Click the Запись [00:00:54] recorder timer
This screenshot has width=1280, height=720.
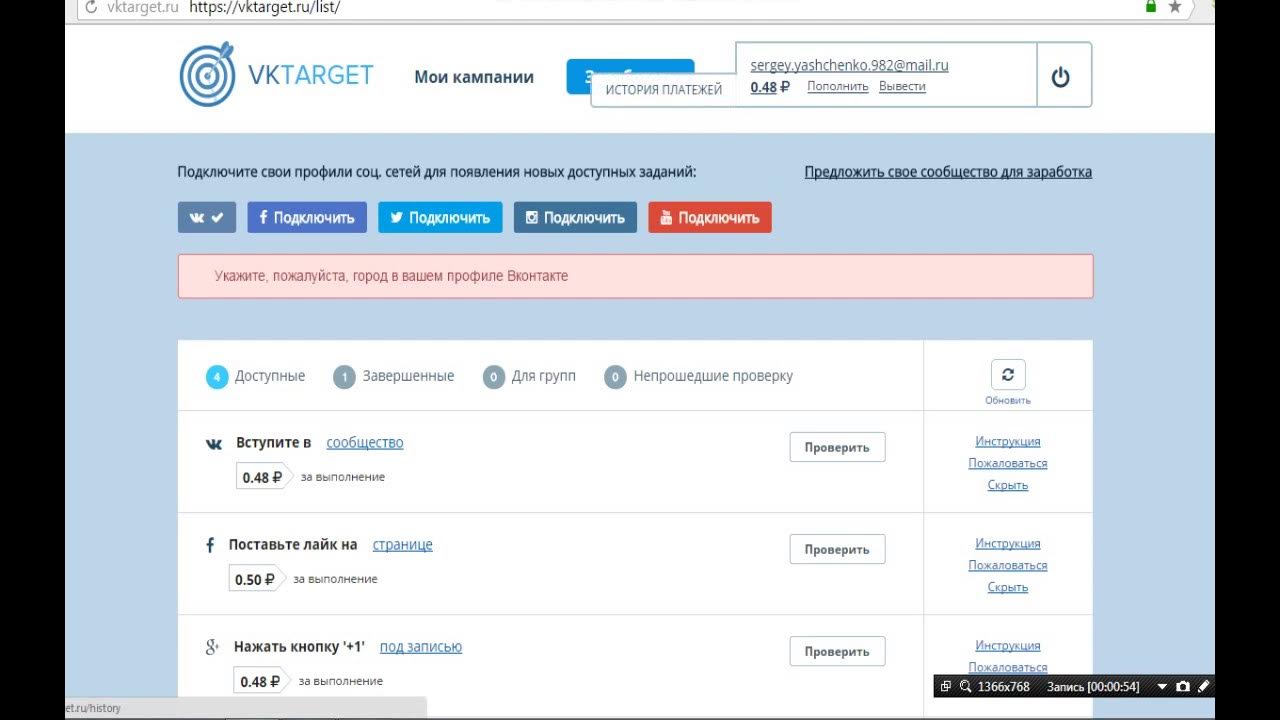point(1093,687)
